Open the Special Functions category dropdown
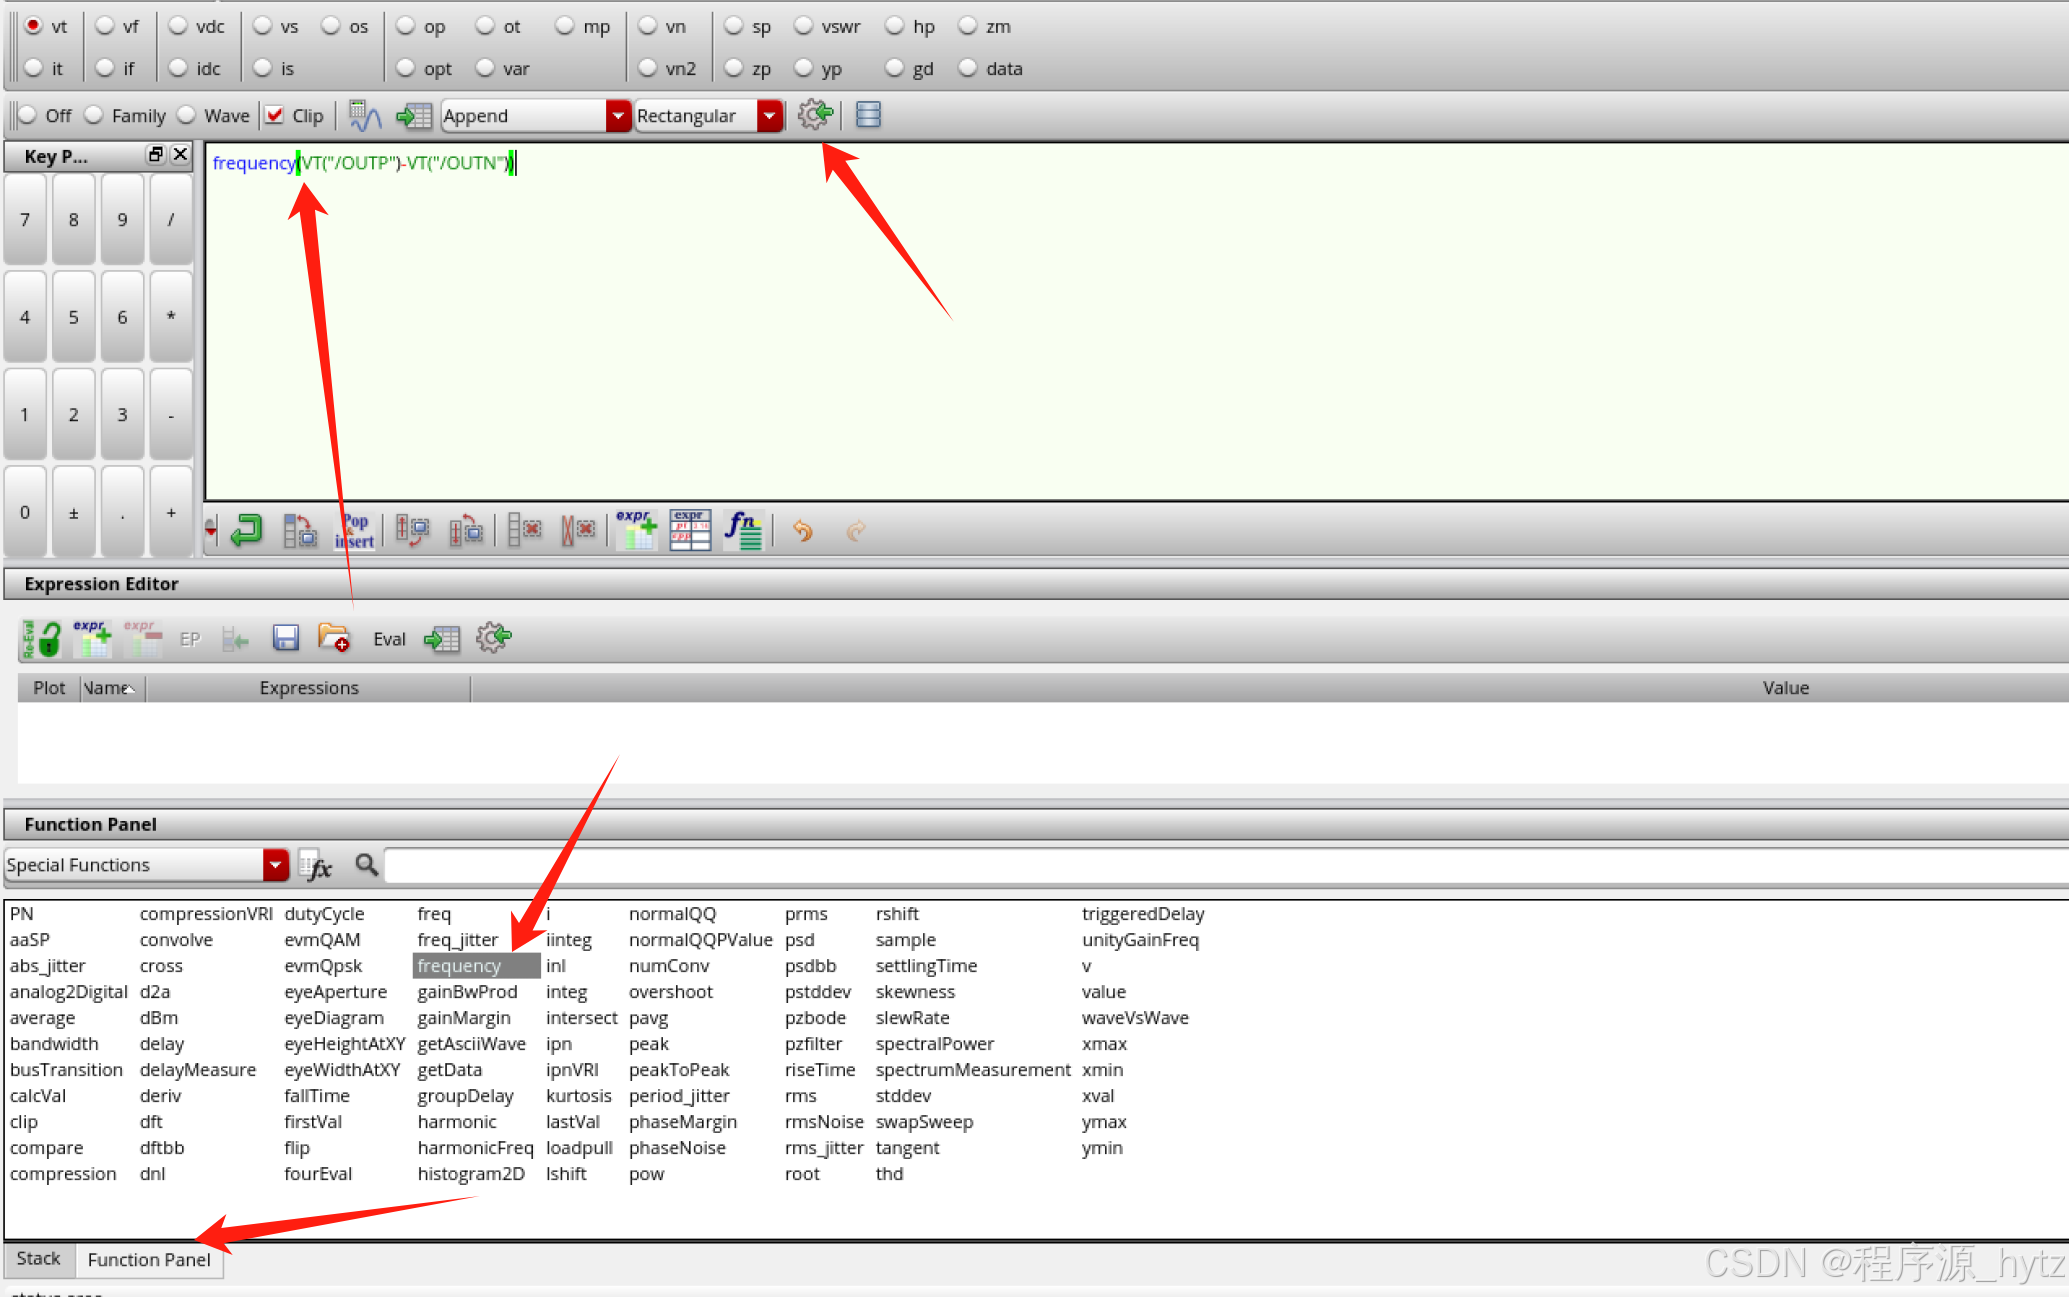This screenshot has width=2069, height=1297. [x=275, y=865]
